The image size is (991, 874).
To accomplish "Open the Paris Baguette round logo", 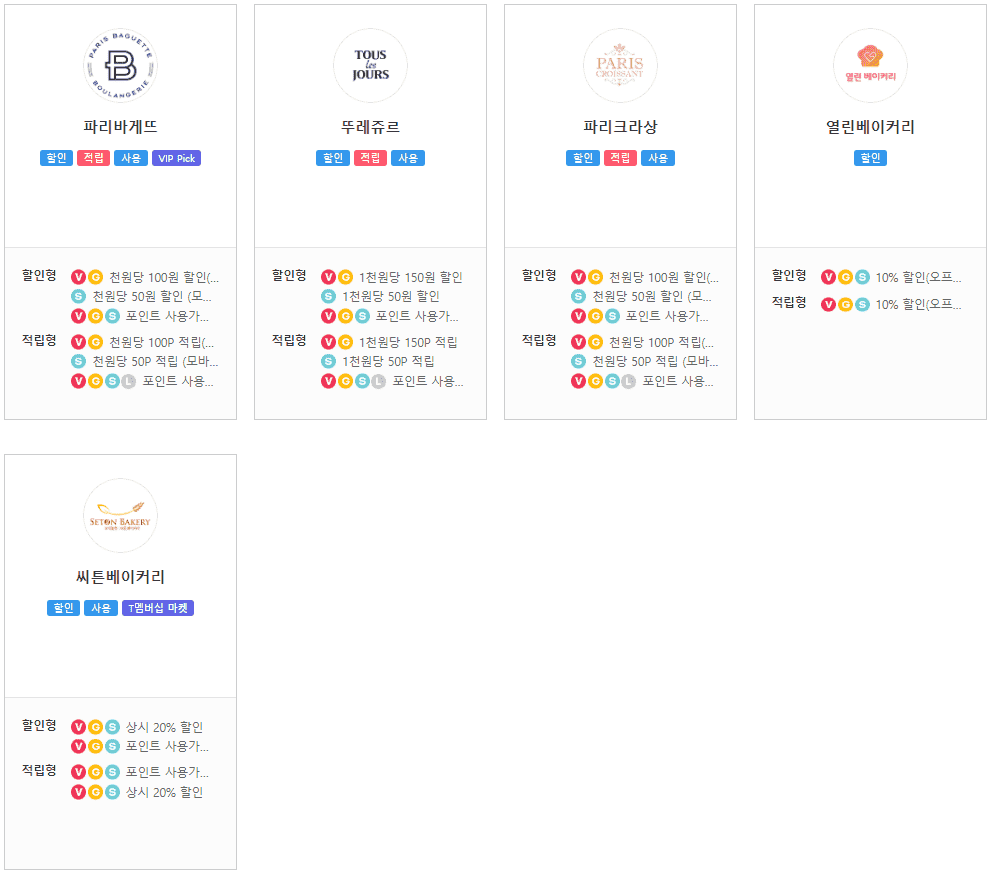I will click(120, 65).
